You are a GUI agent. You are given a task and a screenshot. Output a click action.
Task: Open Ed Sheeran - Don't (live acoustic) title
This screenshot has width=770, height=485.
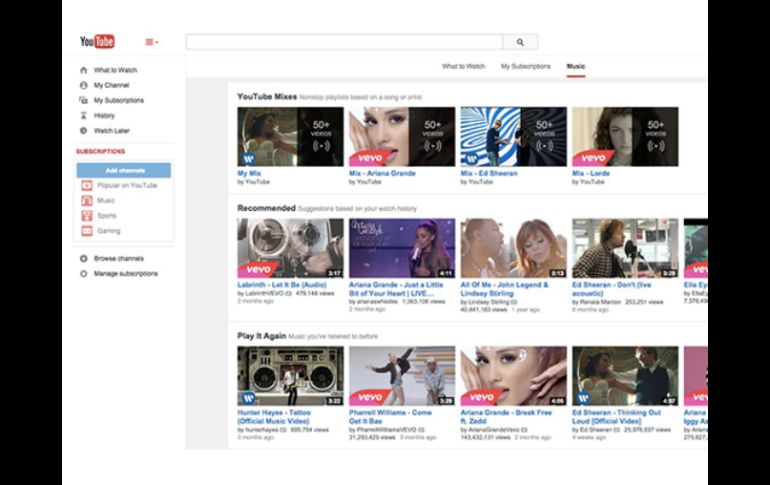pyautogui.click(x=611, y=289)
